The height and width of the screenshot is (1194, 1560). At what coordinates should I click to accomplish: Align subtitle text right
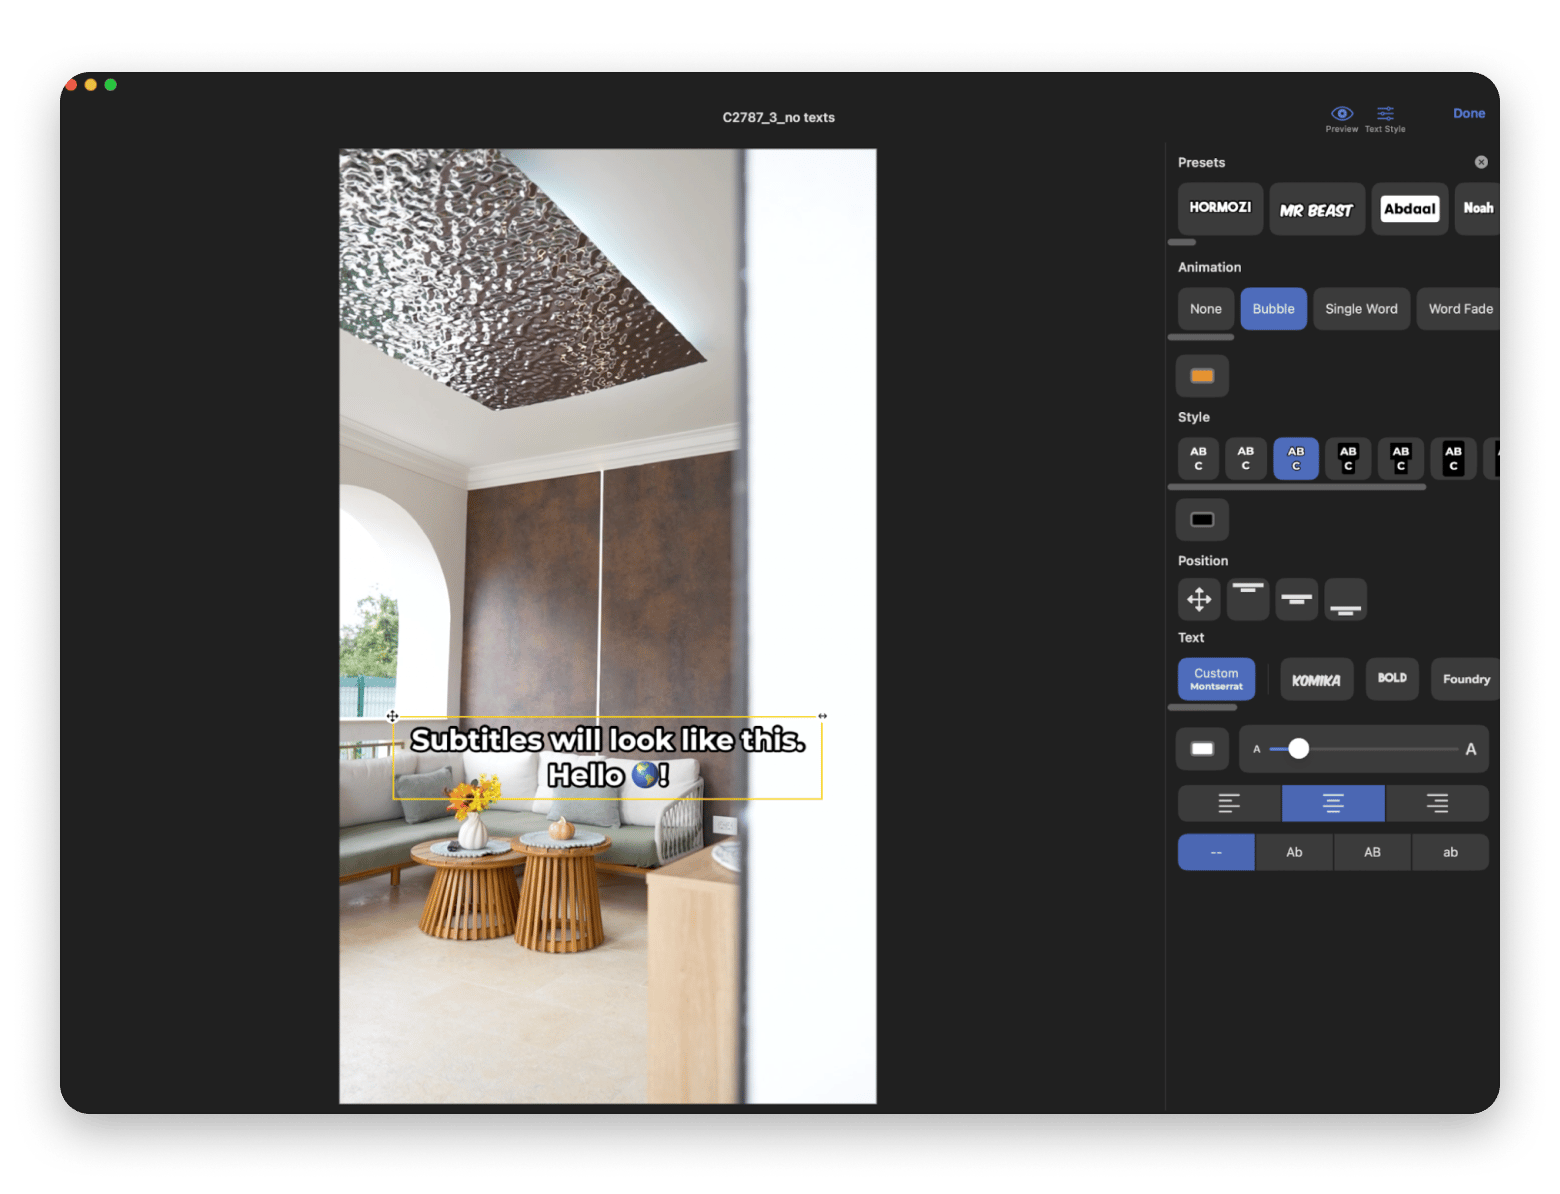(x=1437, y=803)
